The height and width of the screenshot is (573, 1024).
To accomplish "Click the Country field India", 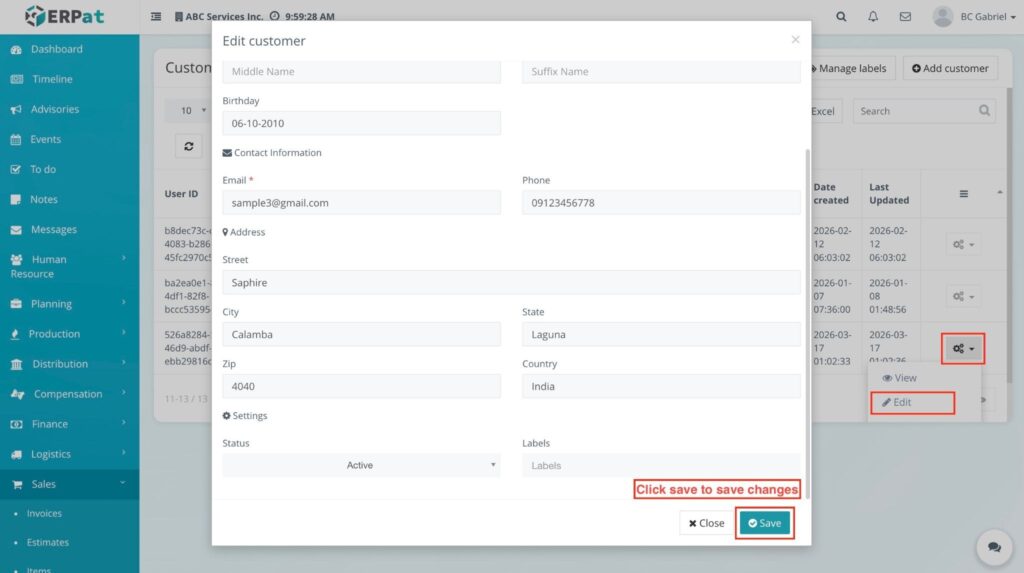I will click(661, 386).
